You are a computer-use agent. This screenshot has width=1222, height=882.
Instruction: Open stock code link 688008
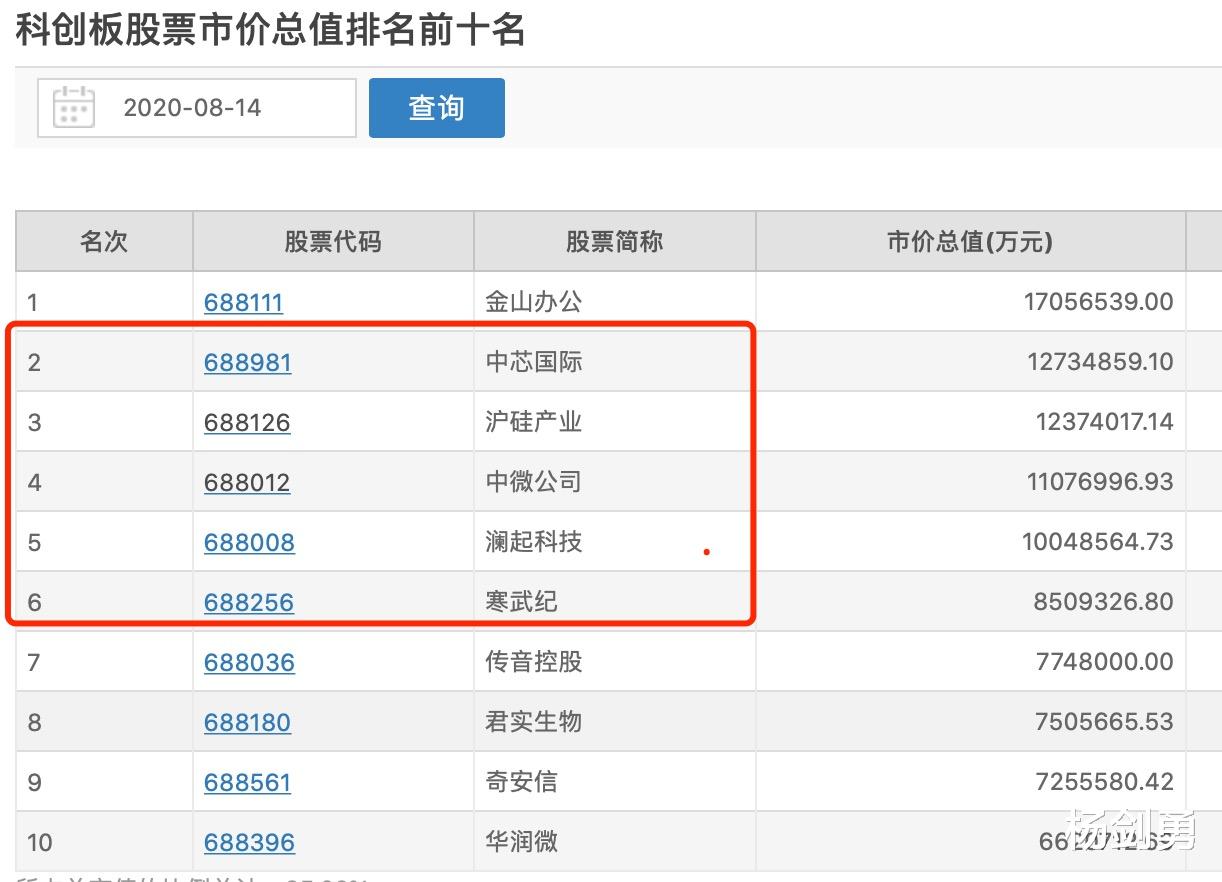(249, 542)
